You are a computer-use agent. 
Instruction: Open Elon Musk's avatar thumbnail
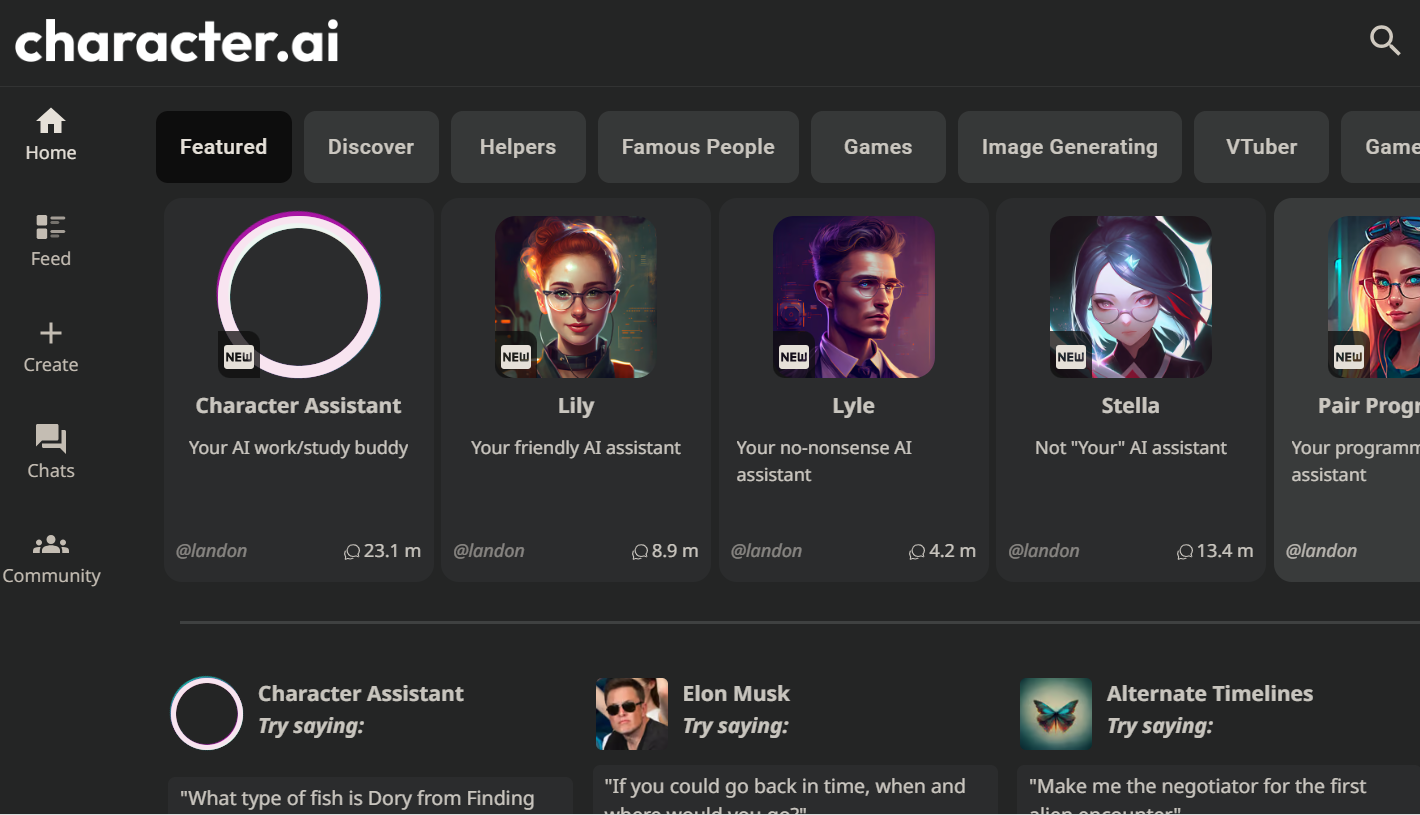(631, 713)
